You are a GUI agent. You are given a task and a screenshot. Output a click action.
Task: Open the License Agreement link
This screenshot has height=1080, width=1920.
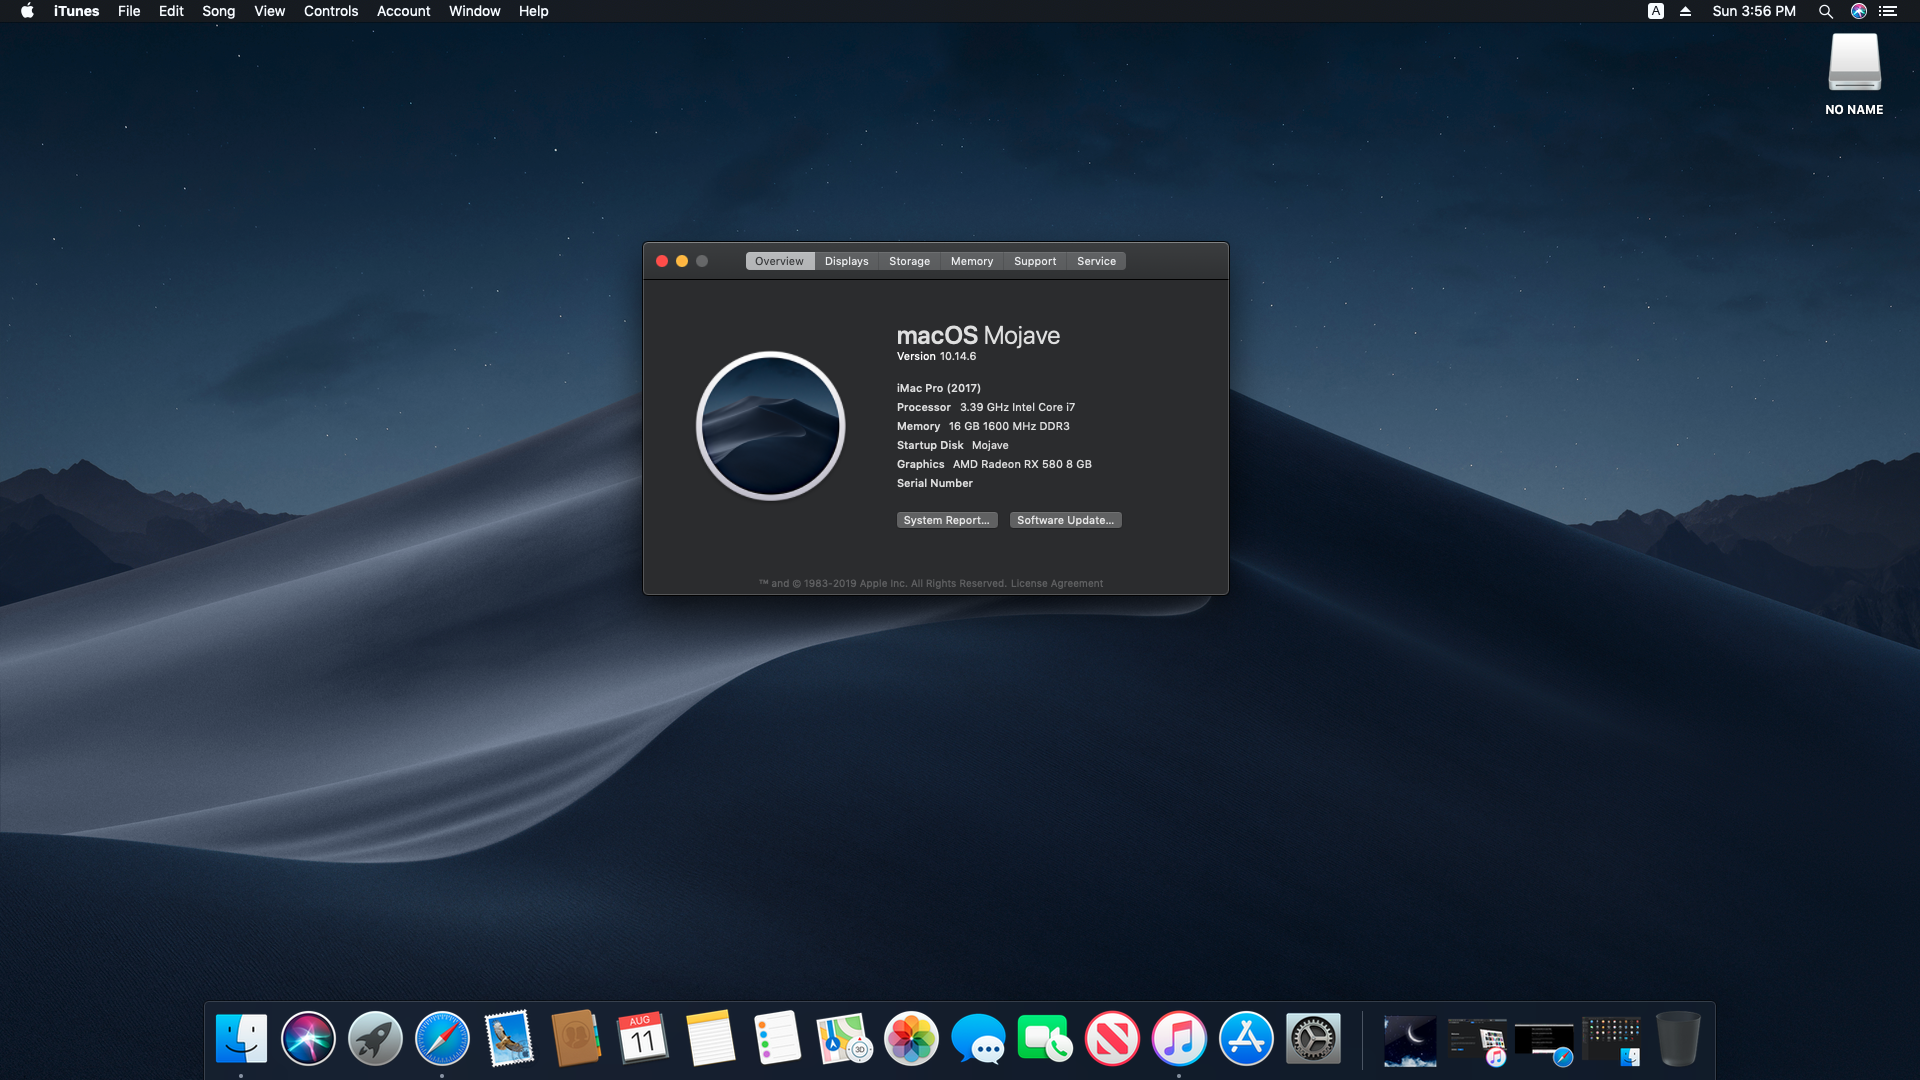[1056, 583]
